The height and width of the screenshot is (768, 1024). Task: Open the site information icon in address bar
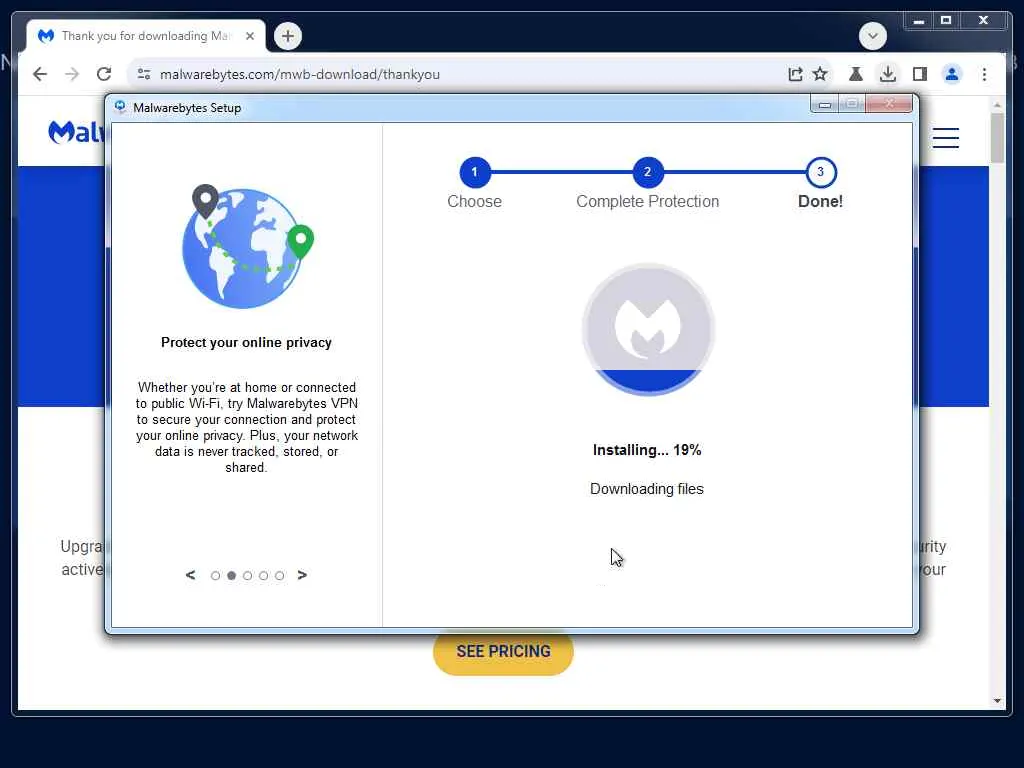[x=144, y=74]
